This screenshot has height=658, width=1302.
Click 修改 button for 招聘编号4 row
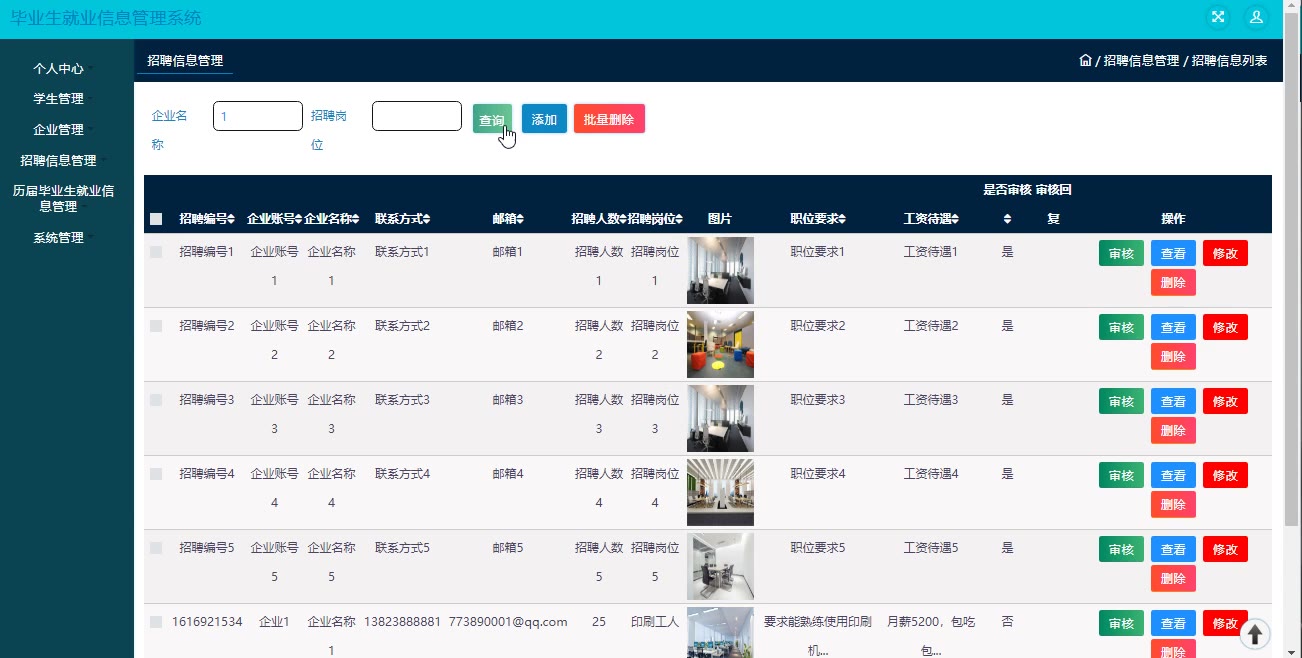click(x=1225, y=475)
